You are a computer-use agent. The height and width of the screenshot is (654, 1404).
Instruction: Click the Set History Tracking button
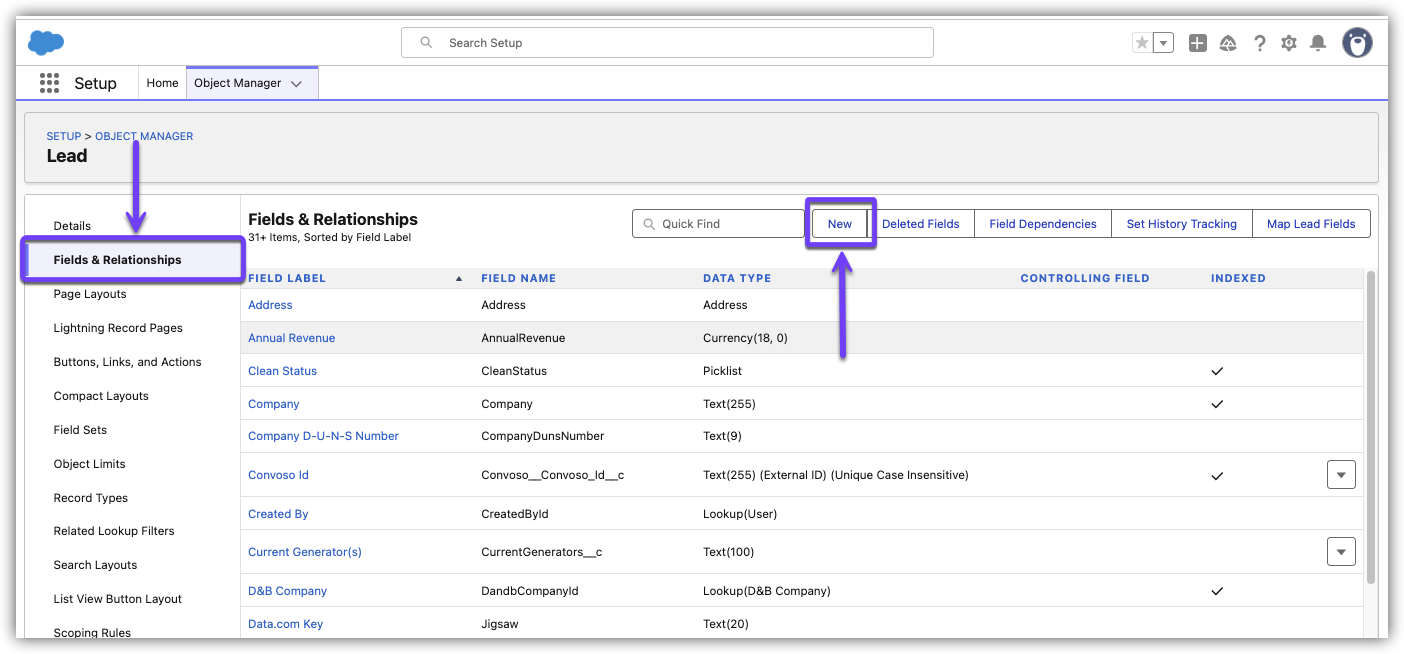click(x=1181, y=224)
